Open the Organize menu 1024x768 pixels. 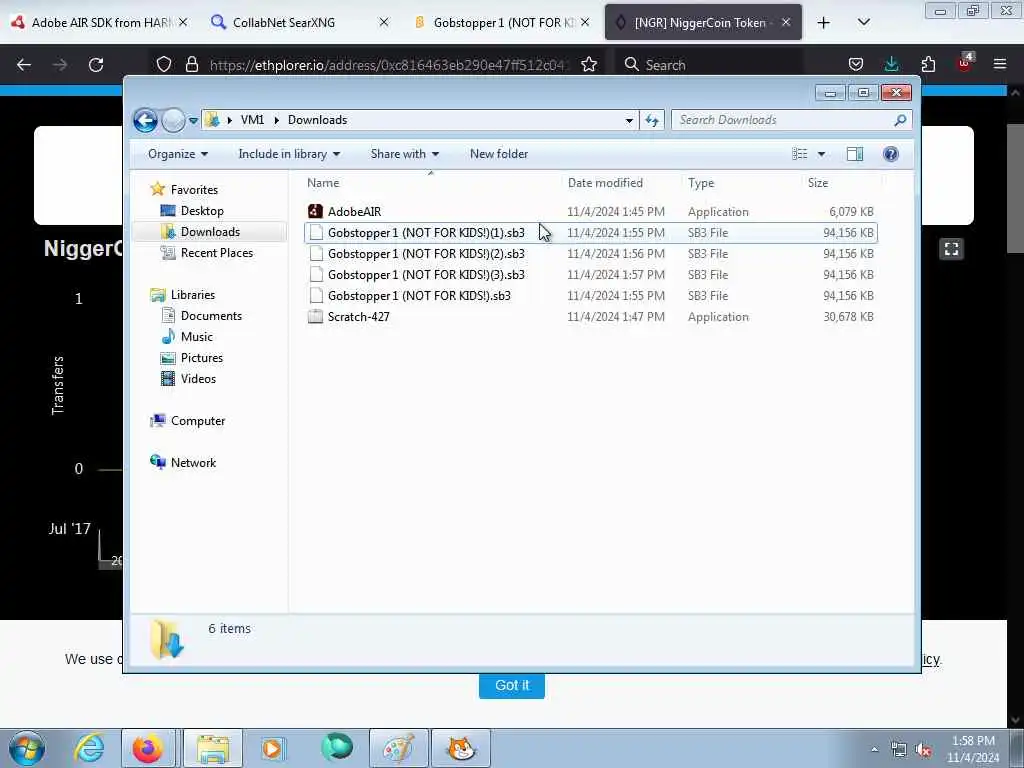[x=178, y=154]
